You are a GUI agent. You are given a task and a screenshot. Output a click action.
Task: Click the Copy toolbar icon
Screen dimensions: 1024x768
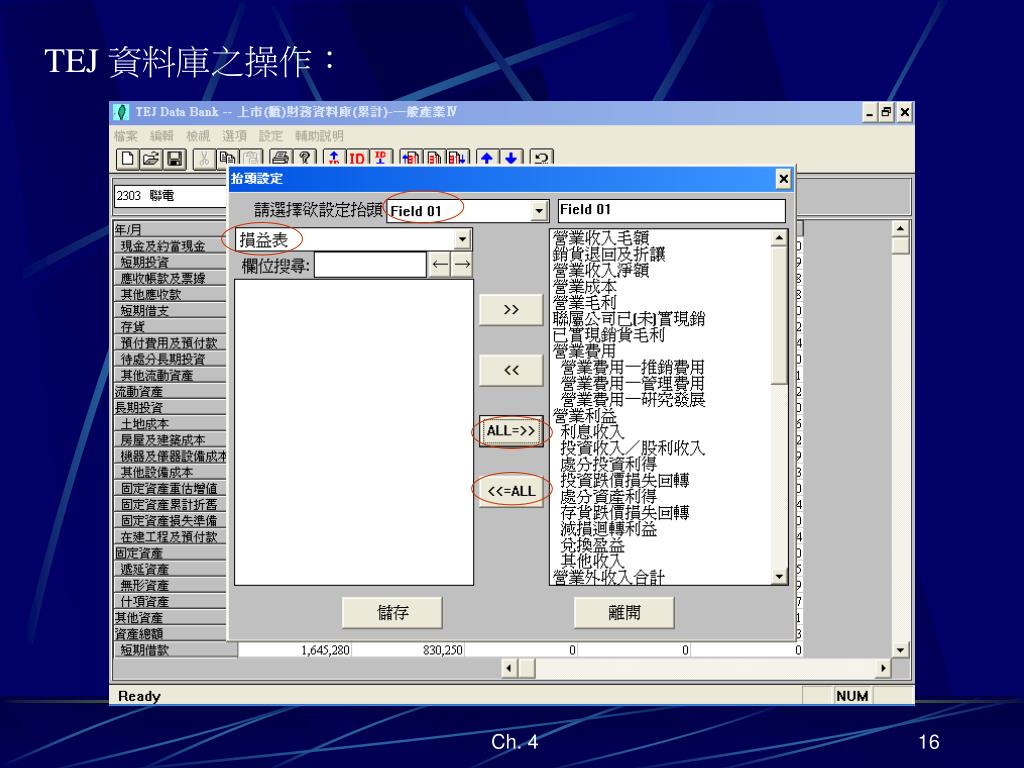coord(227,158)
